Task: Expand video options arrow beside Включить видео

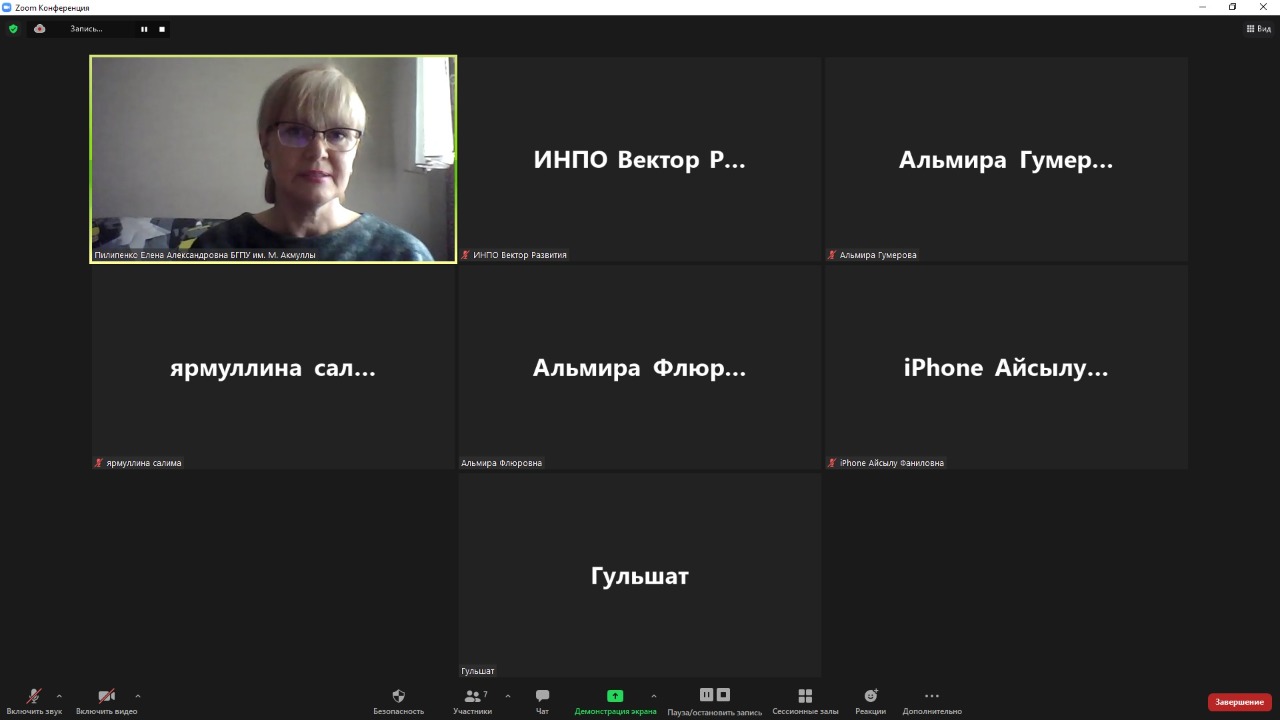Action: pyautogui.click(x=137, y=696)
